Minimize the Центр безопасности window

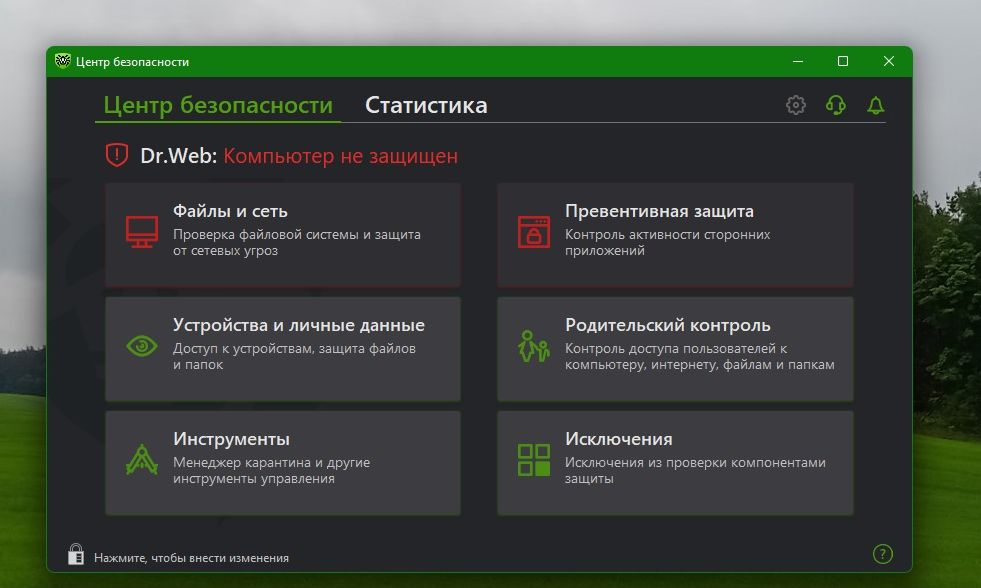[798, 61]
